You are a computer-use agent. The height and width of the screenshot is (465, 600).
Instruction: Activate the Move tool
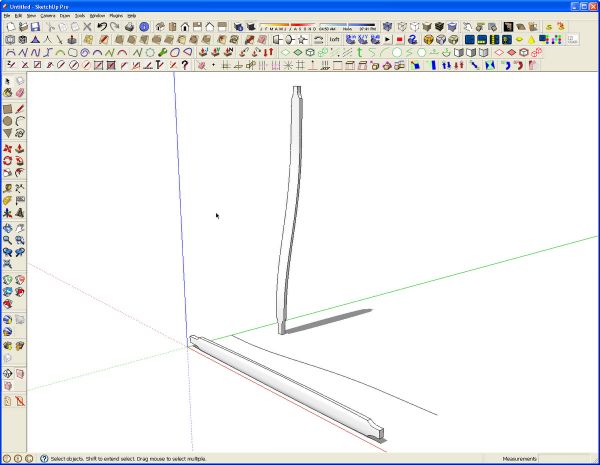pos(7,148)
